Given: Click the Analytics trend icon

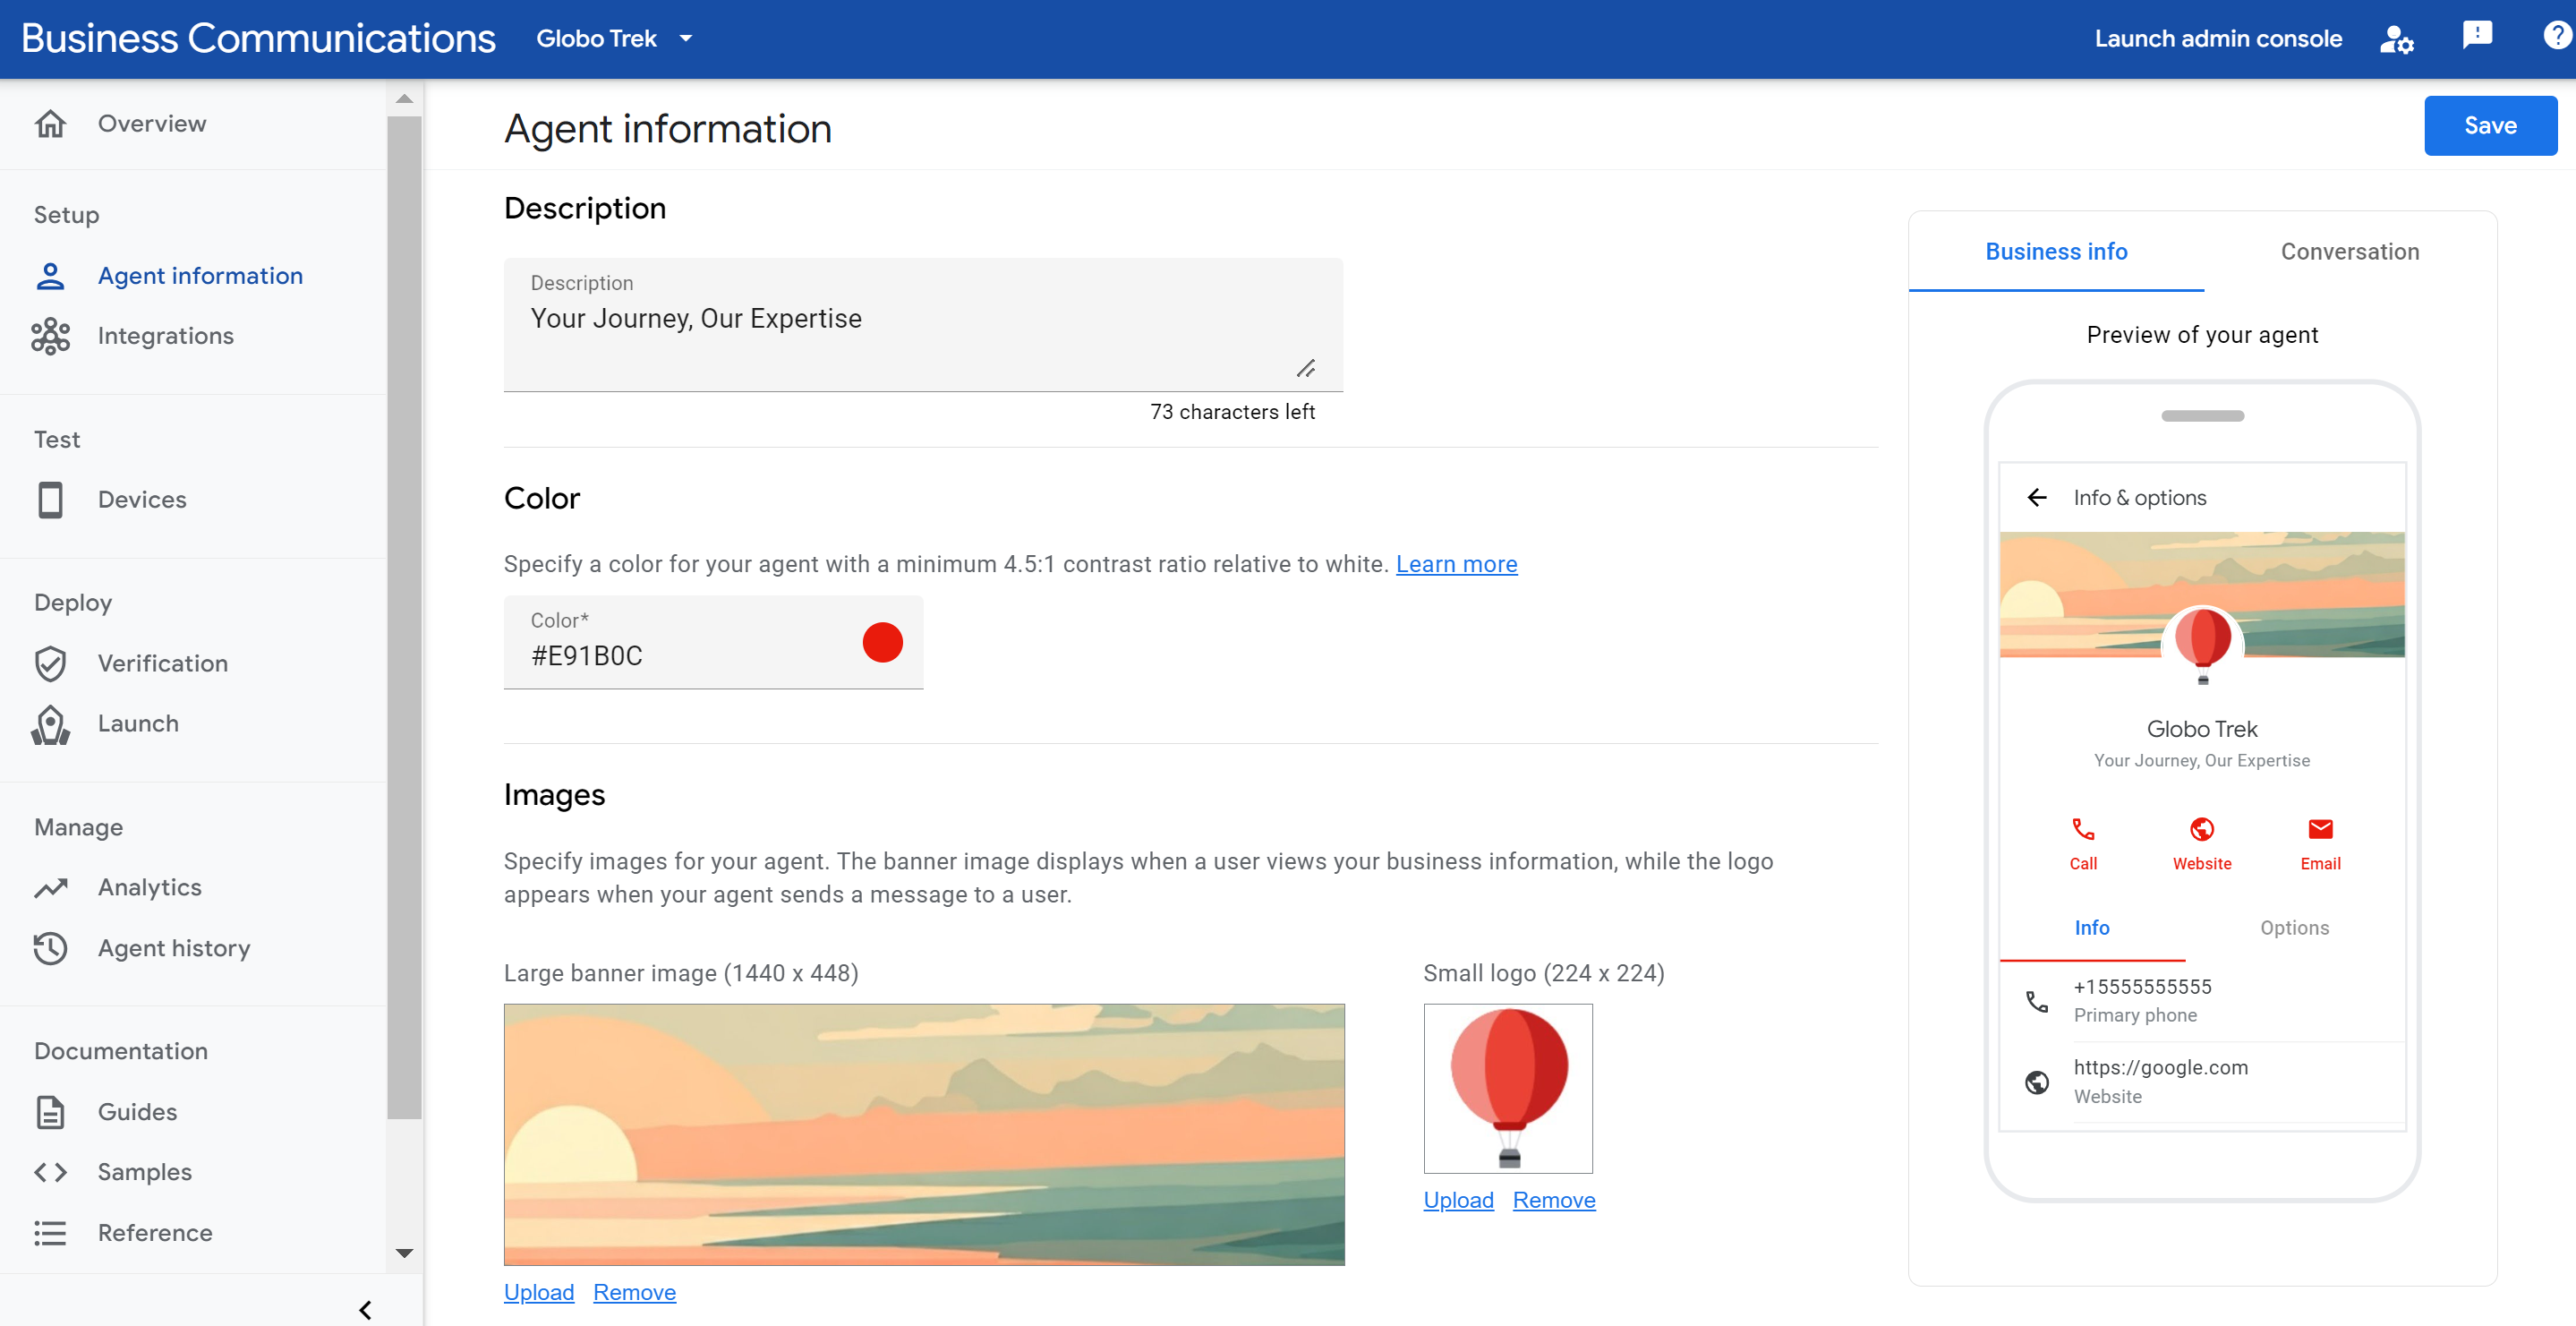Looking at the screenshot, I should 51,885.
